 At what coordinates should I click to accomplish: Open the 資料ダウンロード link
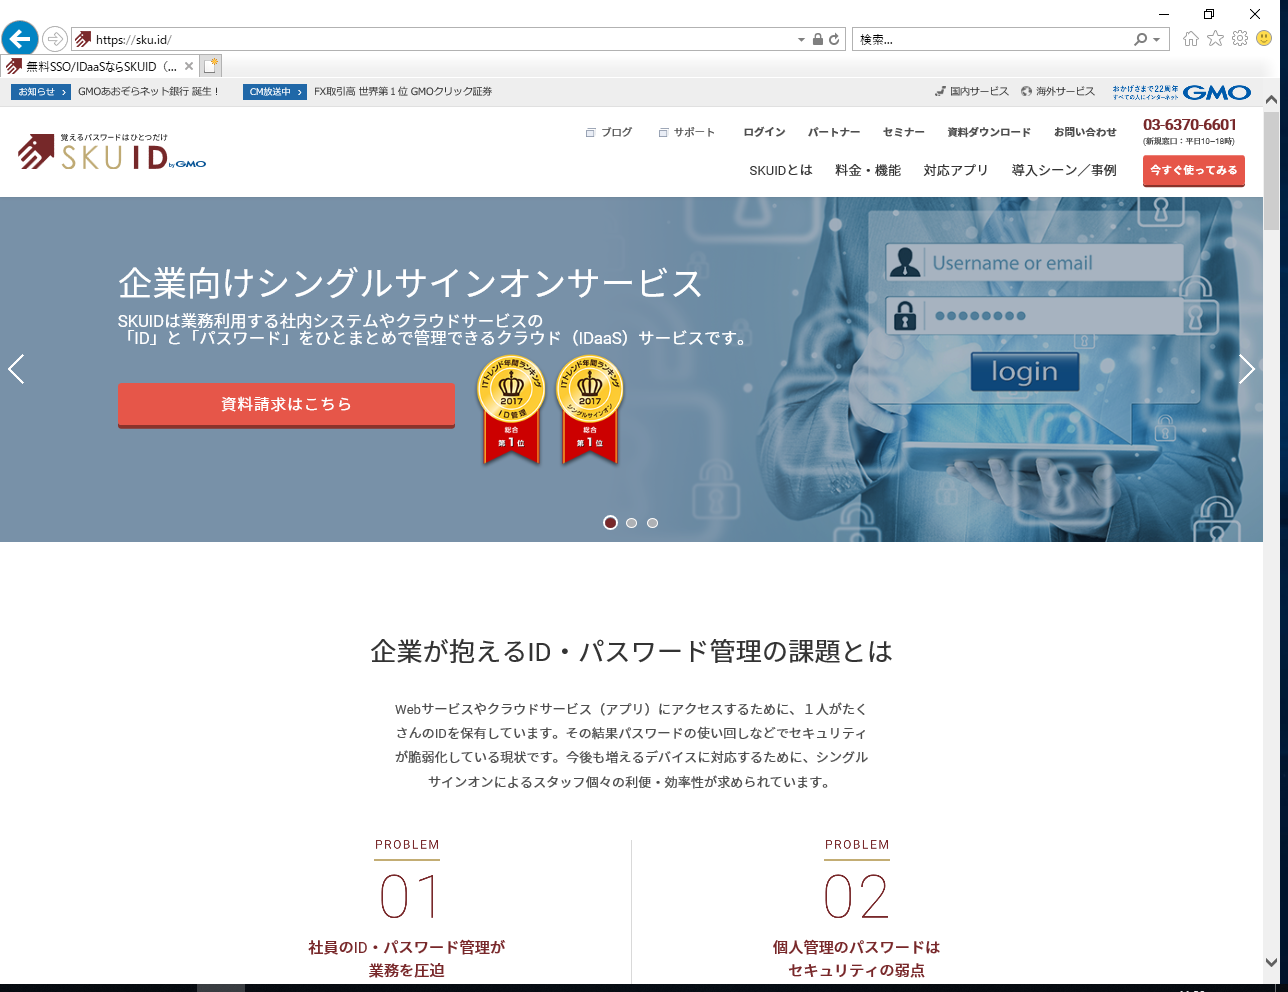tap(989, 132)
